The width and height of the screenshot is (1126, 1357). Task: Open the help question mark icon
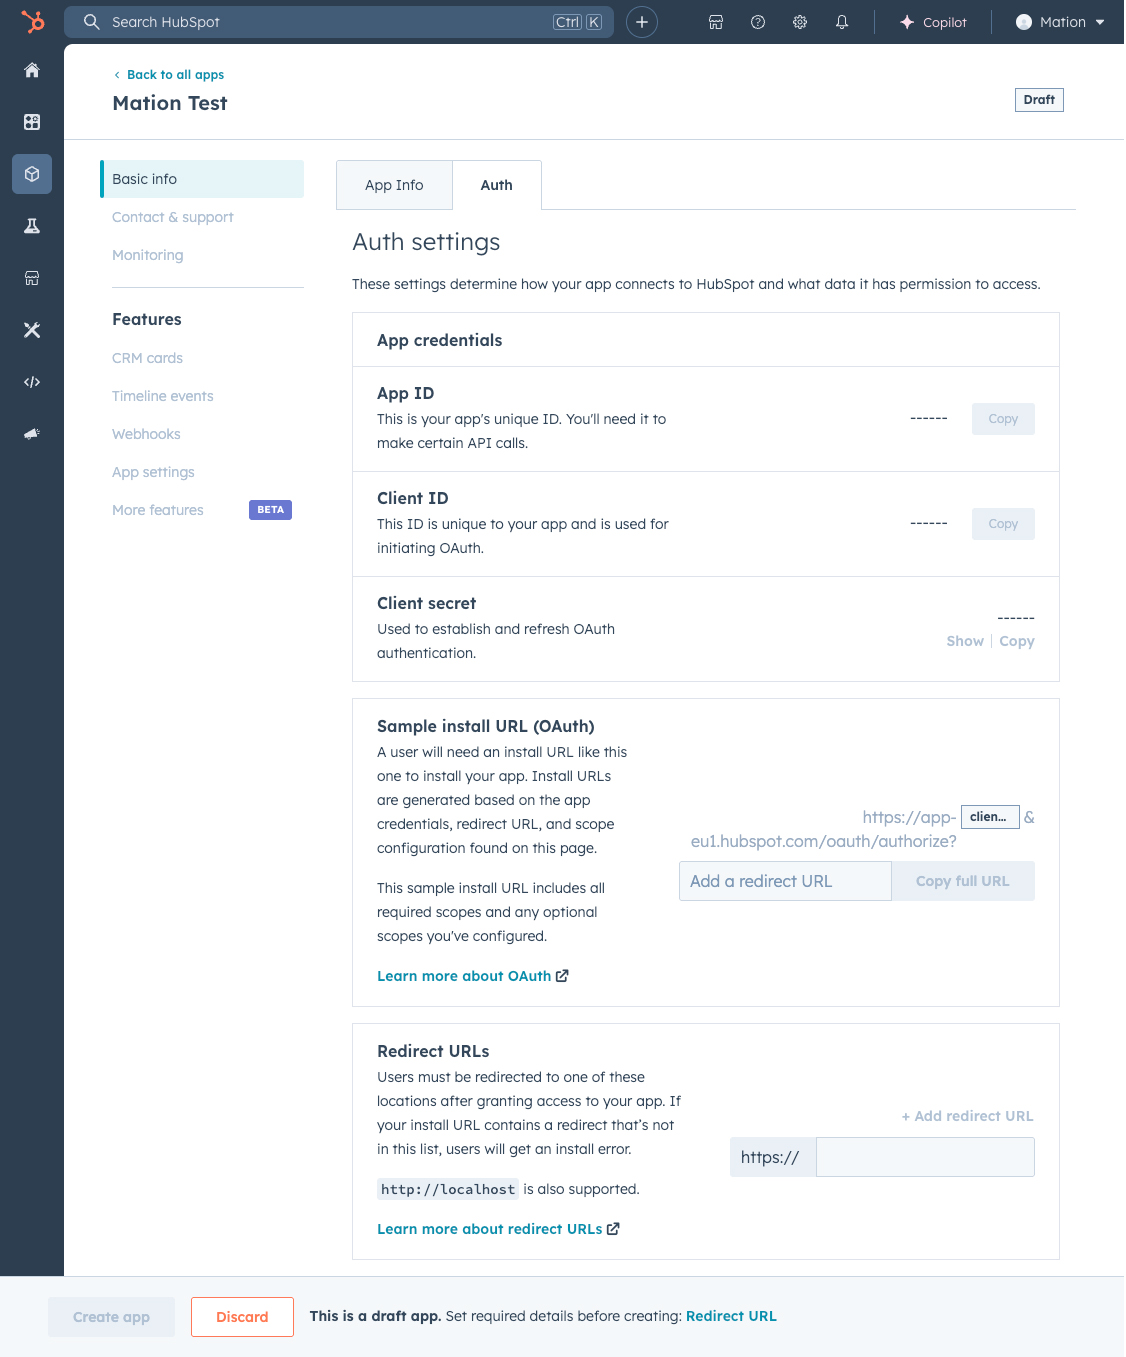tap(758, 22)
